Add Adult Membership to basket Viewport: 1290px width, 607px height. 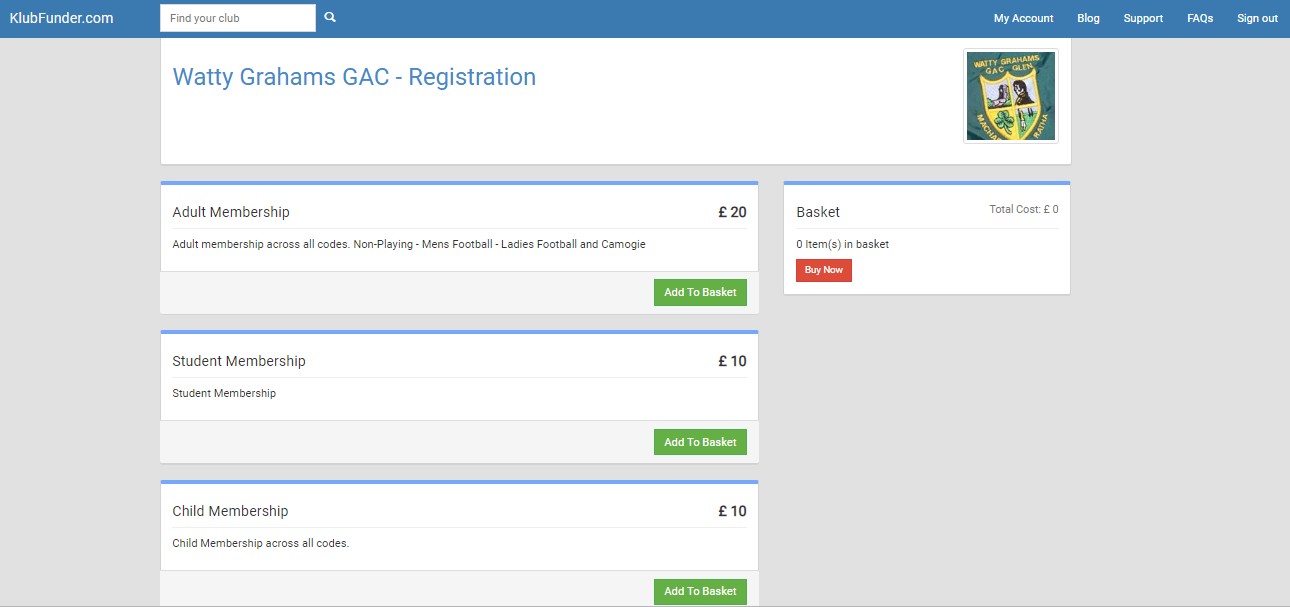[700, 292]
